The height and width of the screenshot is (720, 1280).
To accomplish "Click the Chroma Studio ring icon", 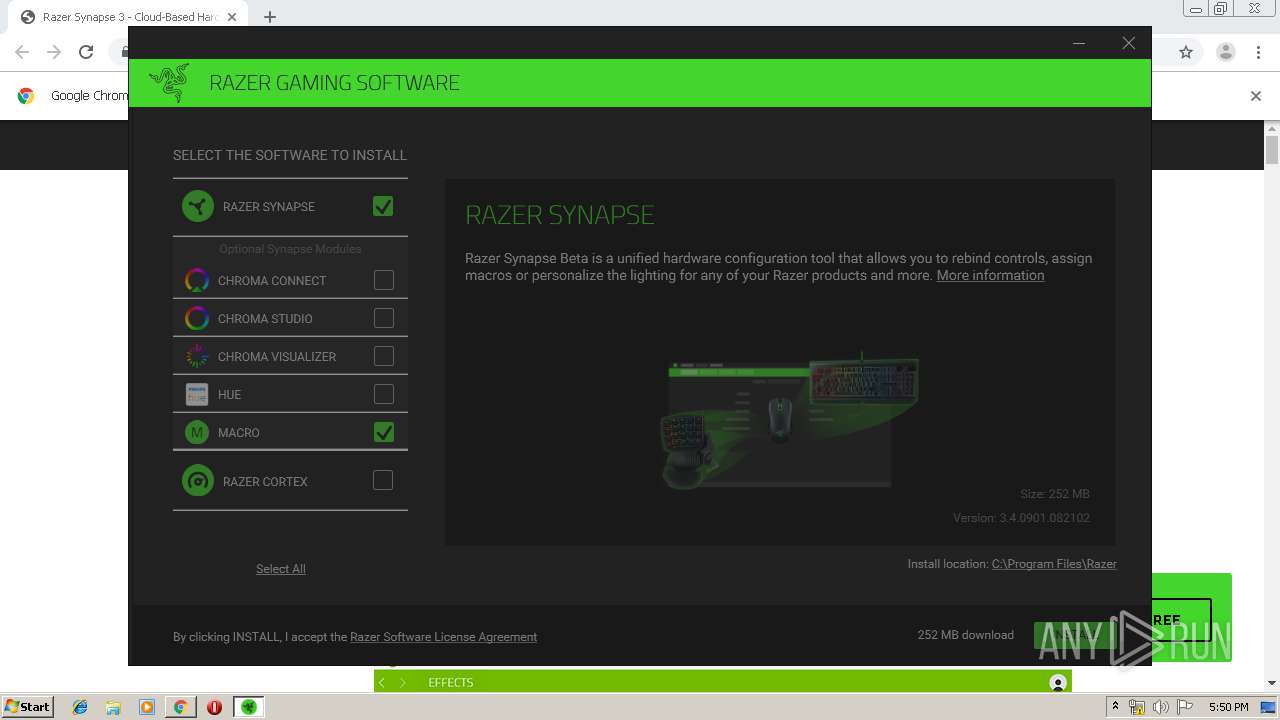I will [x=197, y=319].
